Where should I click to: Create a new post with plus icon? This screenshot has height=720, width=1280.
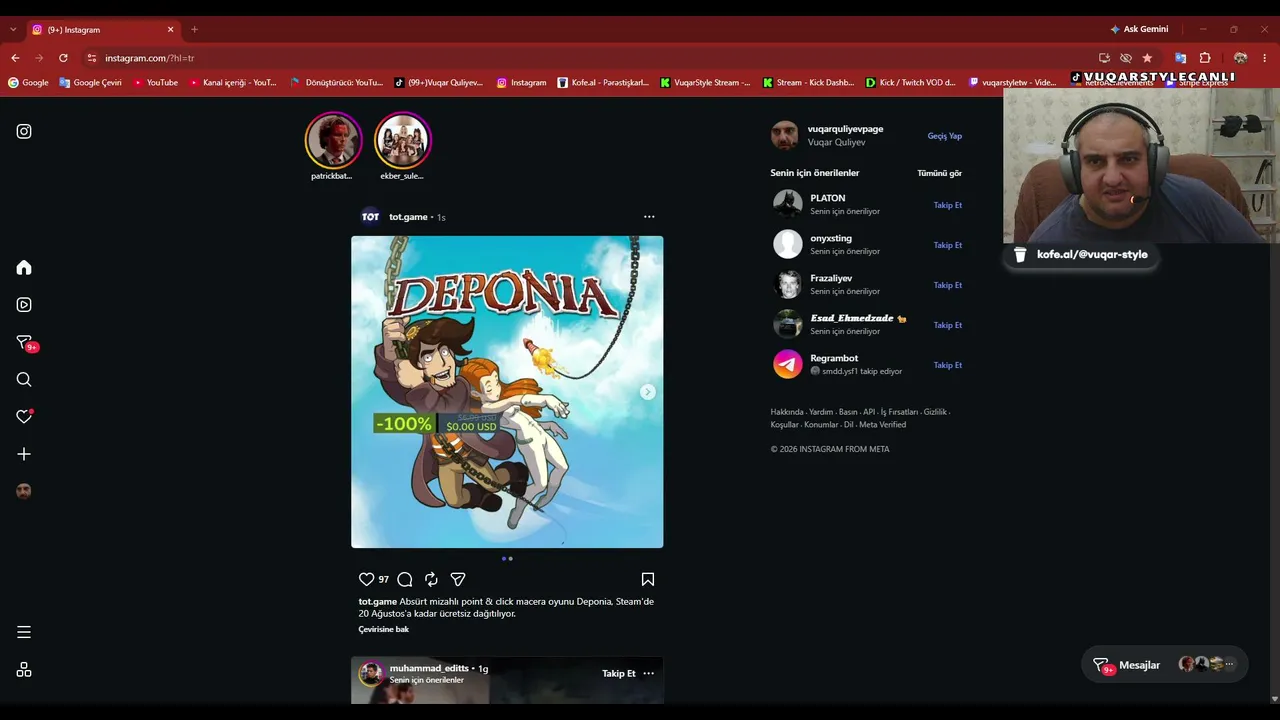pos(24,454)
